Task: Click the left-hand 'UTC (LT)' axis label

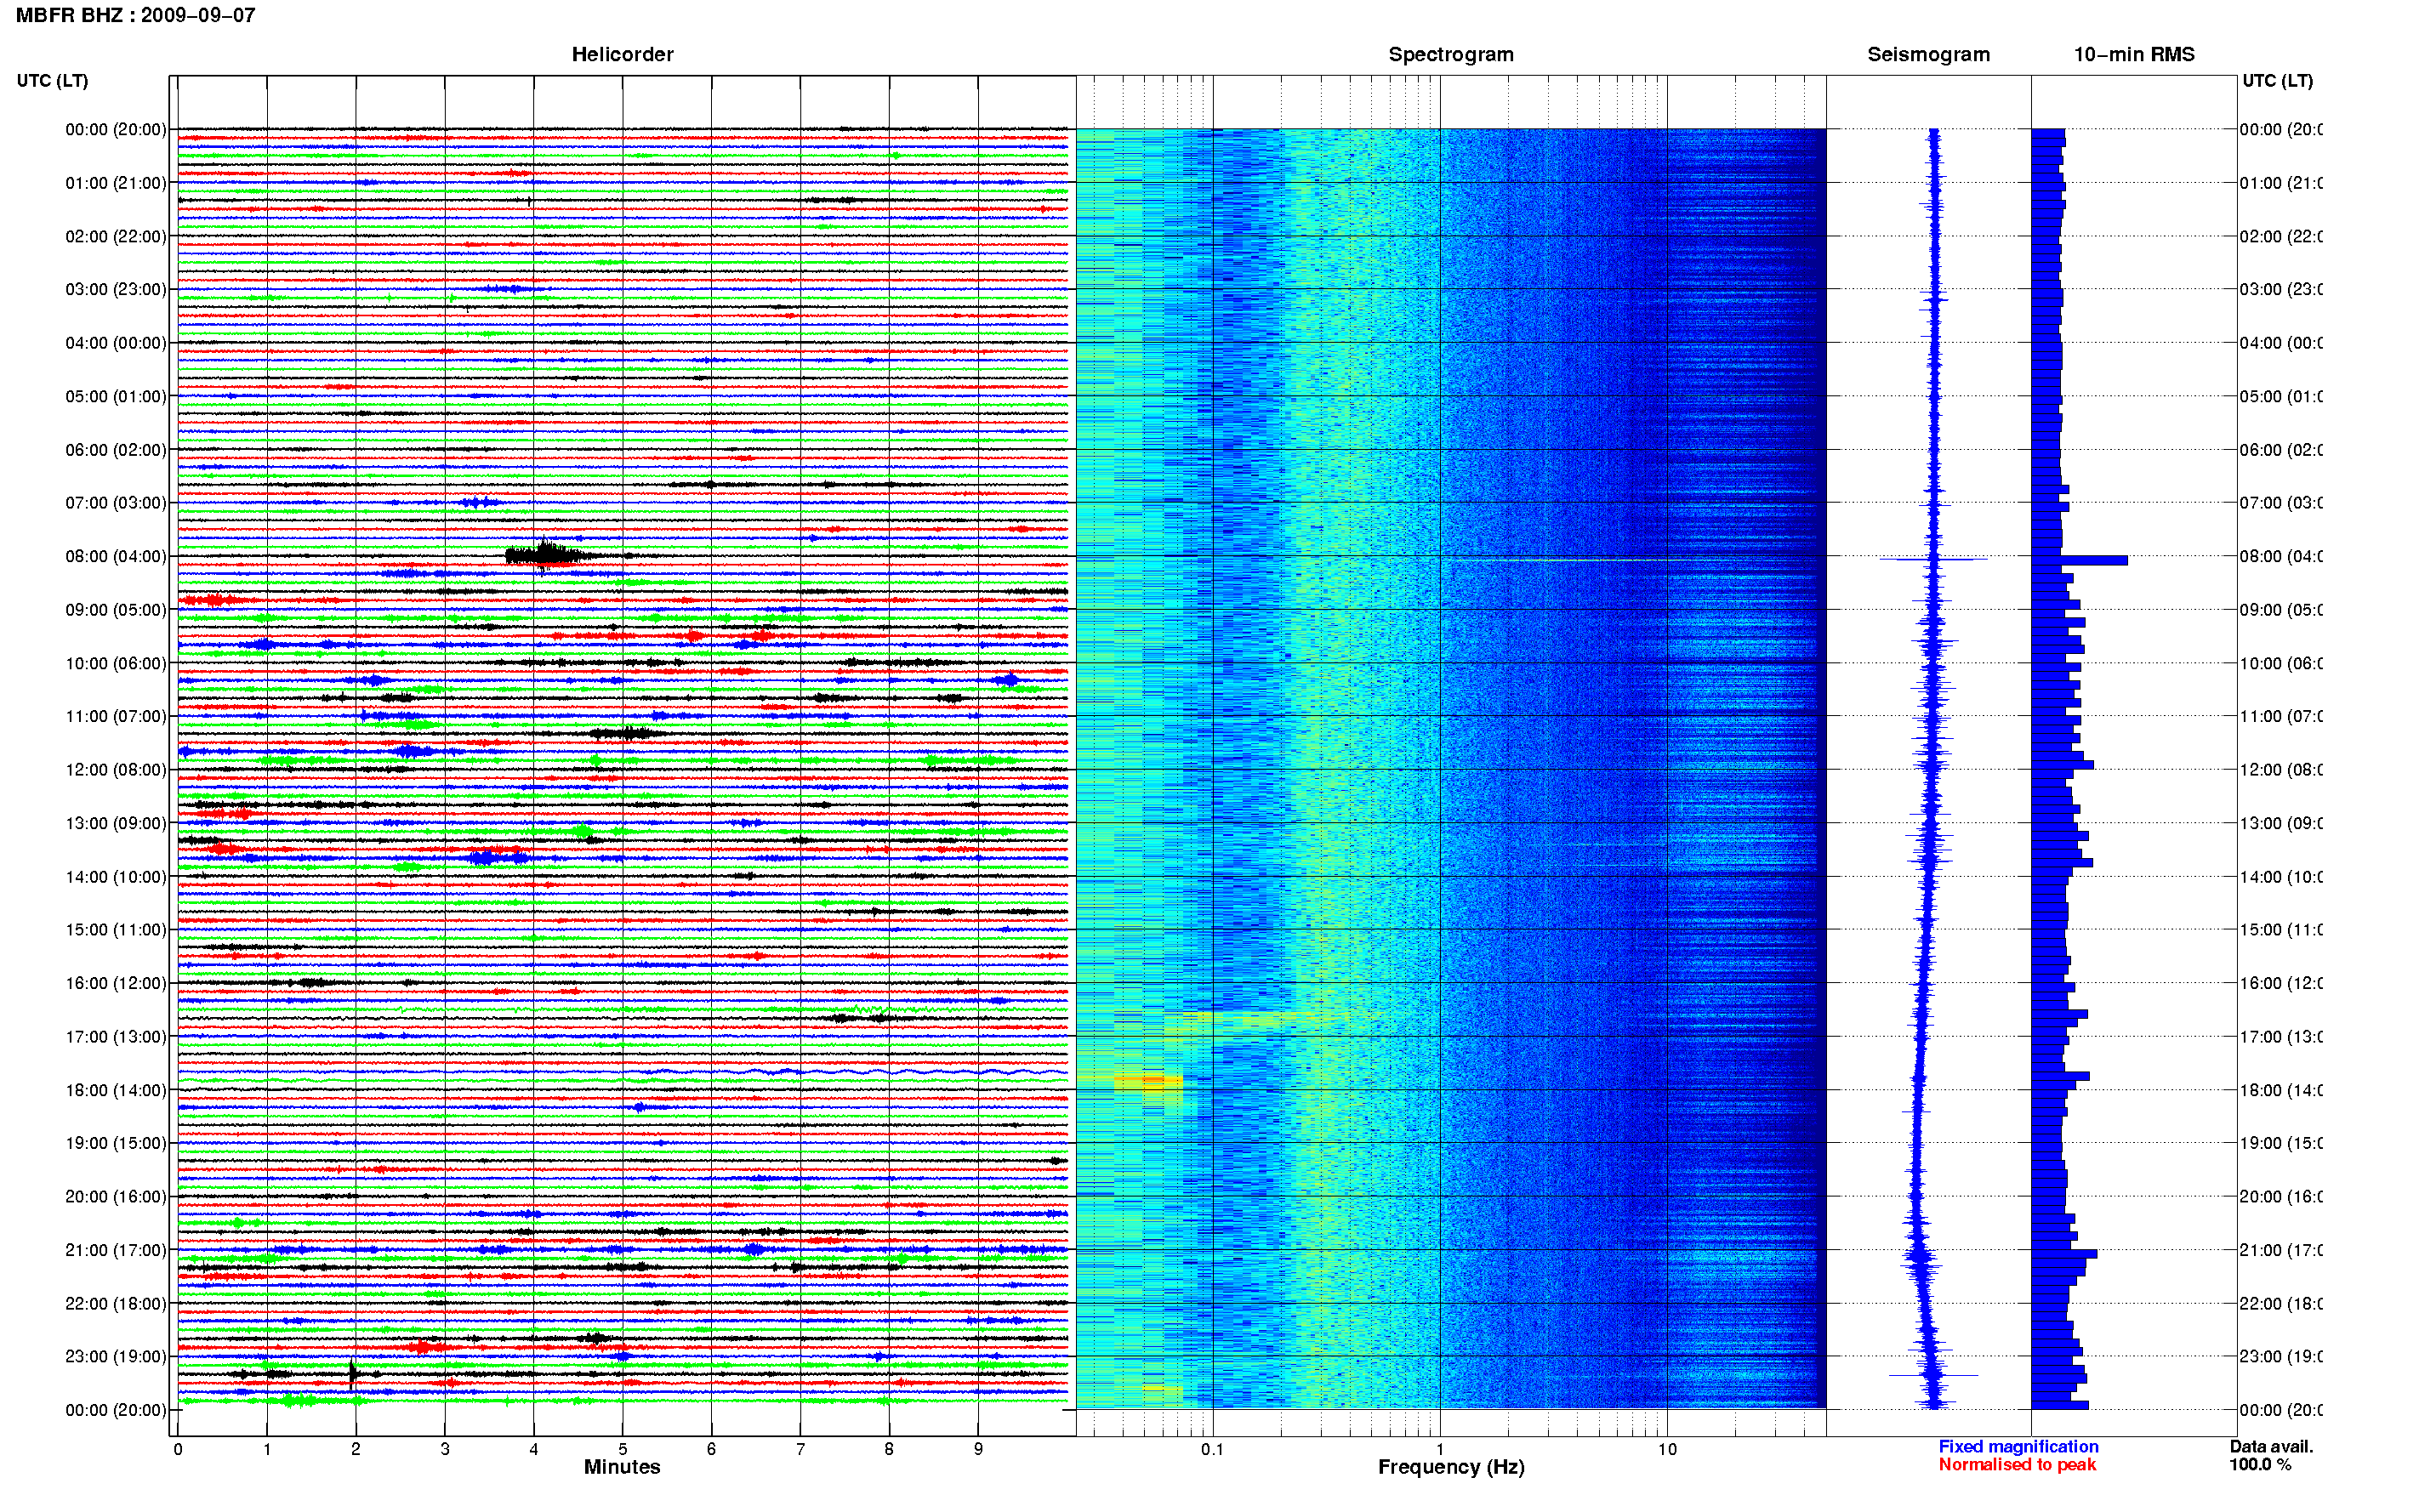Action: click(x=52, y=80)
